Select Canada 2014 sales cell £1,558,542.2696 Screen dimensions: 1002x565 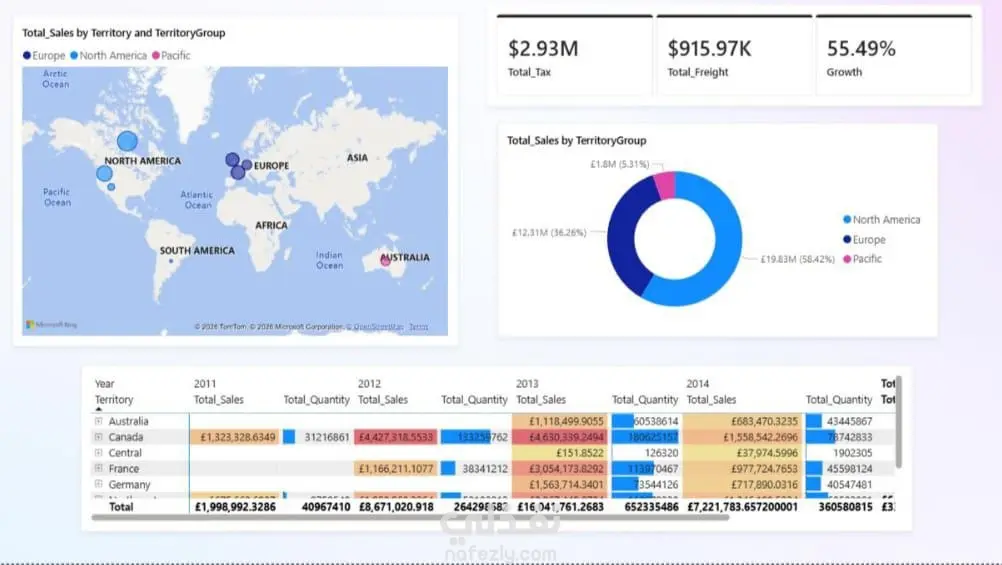[742, 437]
